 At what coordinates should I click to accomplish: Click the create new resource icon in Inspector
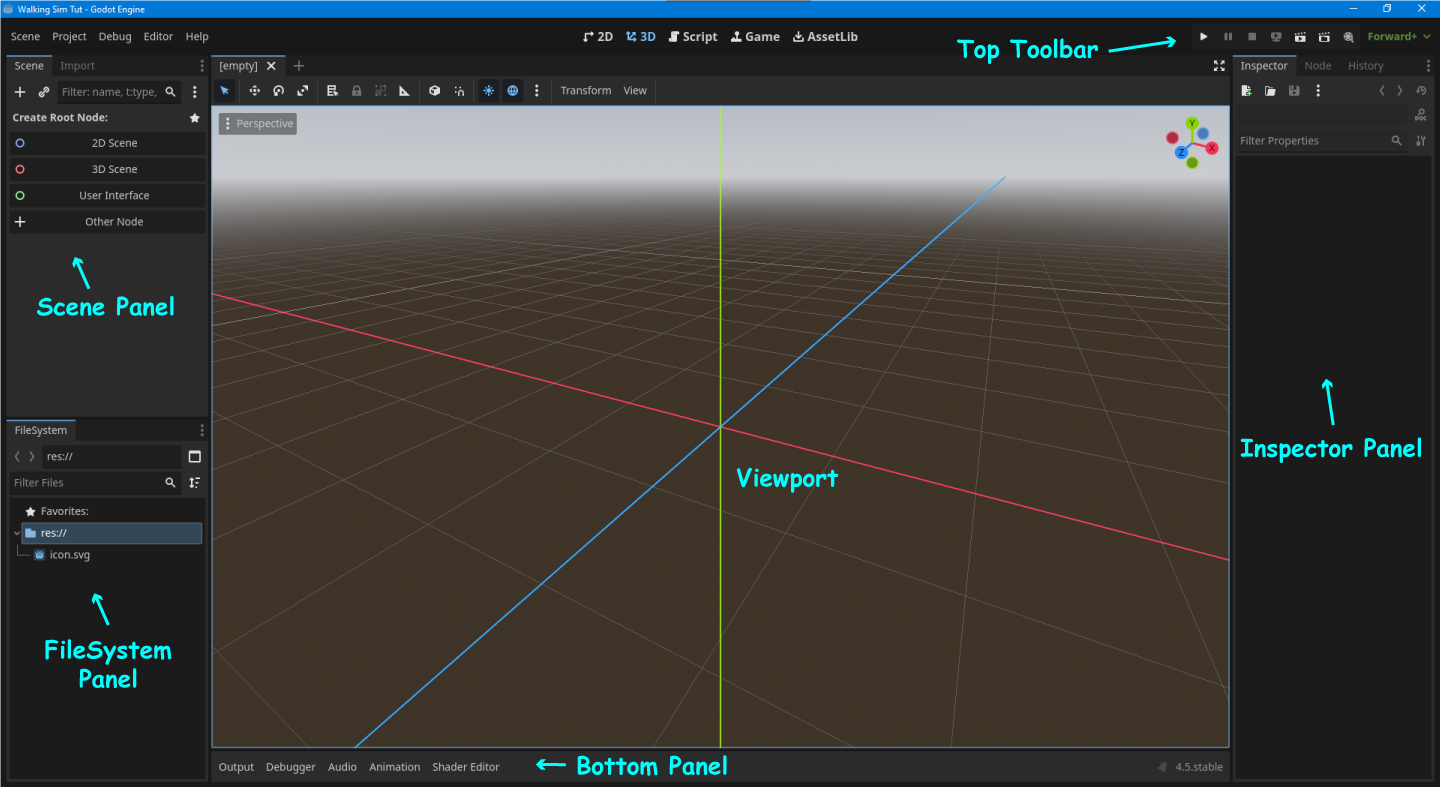(x=1246, y=91)
